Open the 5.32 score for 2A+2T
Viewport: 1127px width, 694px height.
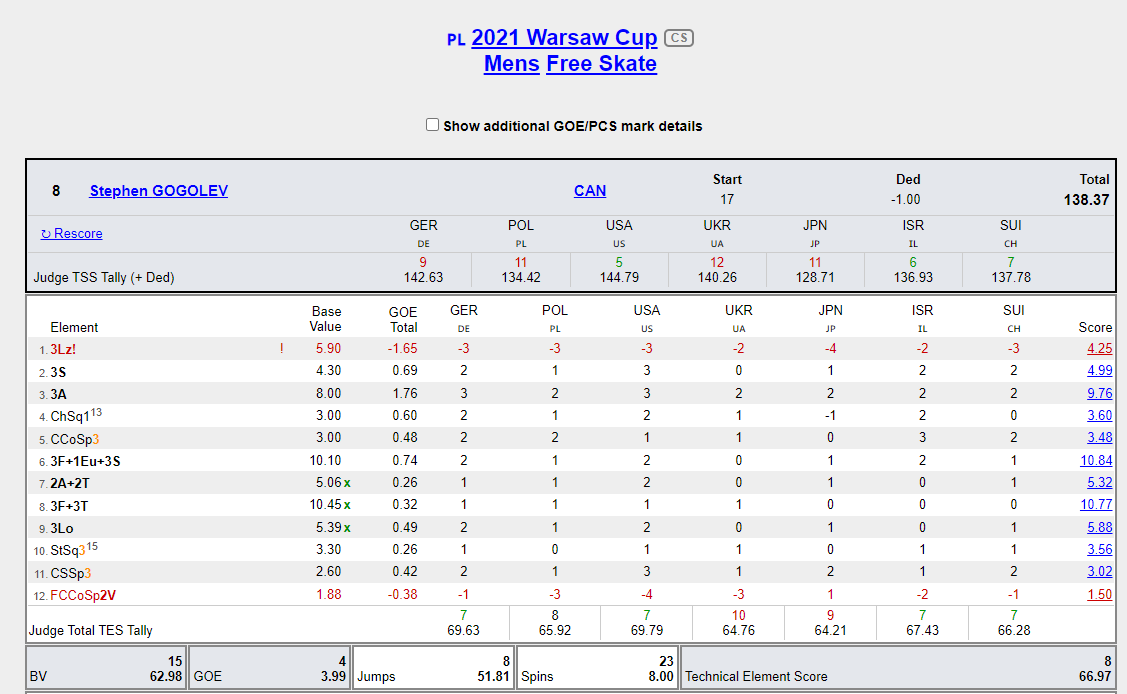(1099, 483)
